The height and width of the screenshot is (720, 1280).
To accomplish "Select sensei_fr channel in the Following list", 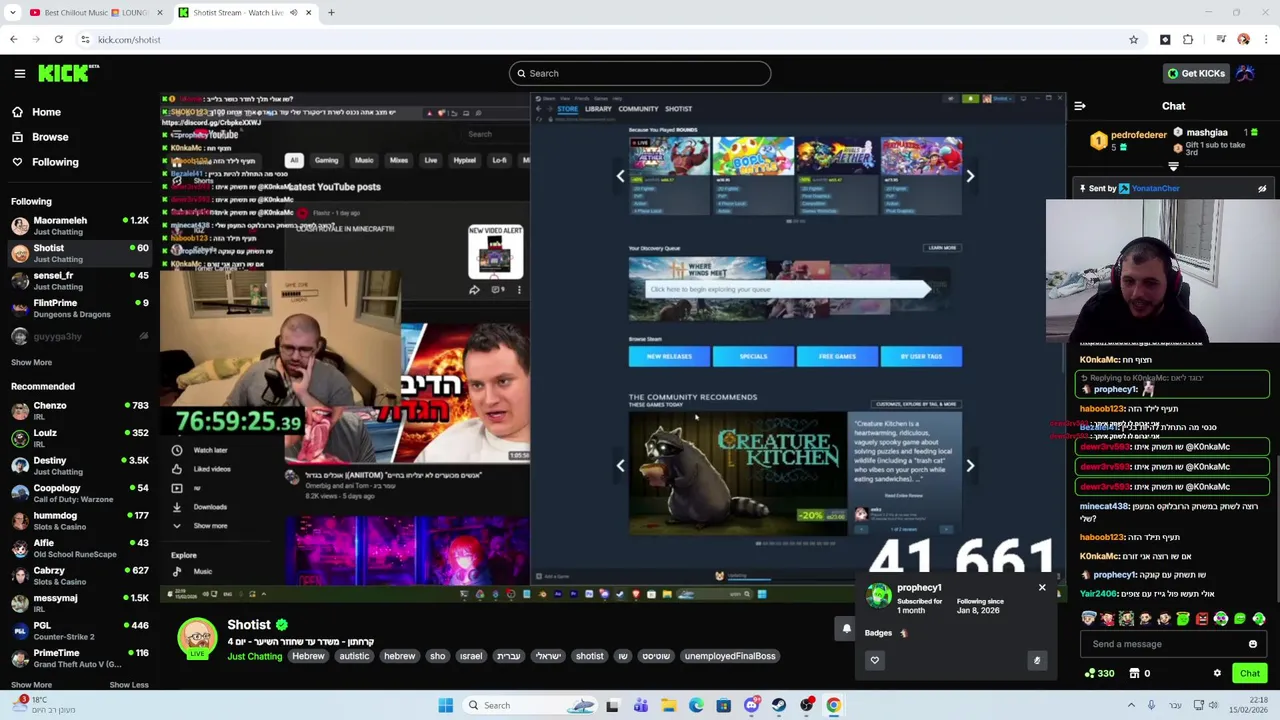I will click(78, 281).
